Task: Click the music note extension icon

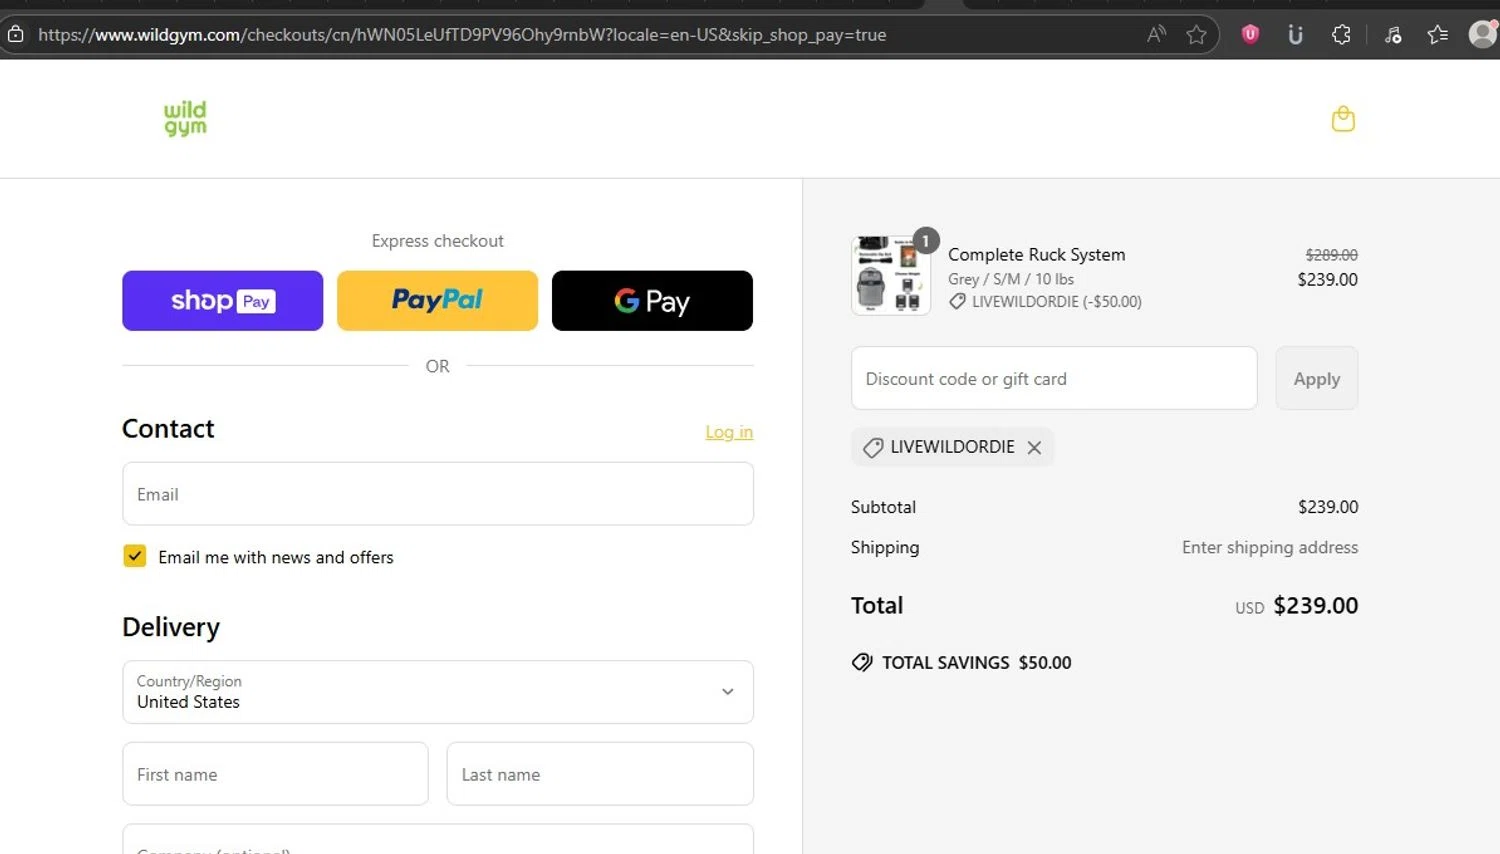Action: click(x=1393, y=35)
